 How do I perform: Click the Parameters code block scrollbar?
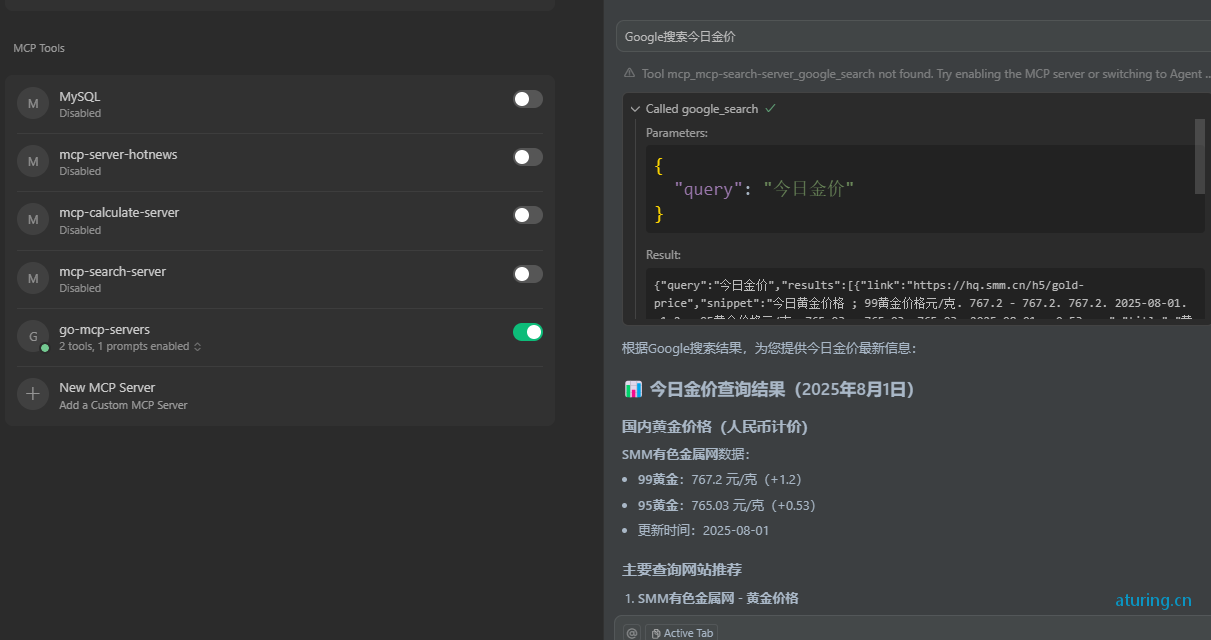tap(1200, 156)
